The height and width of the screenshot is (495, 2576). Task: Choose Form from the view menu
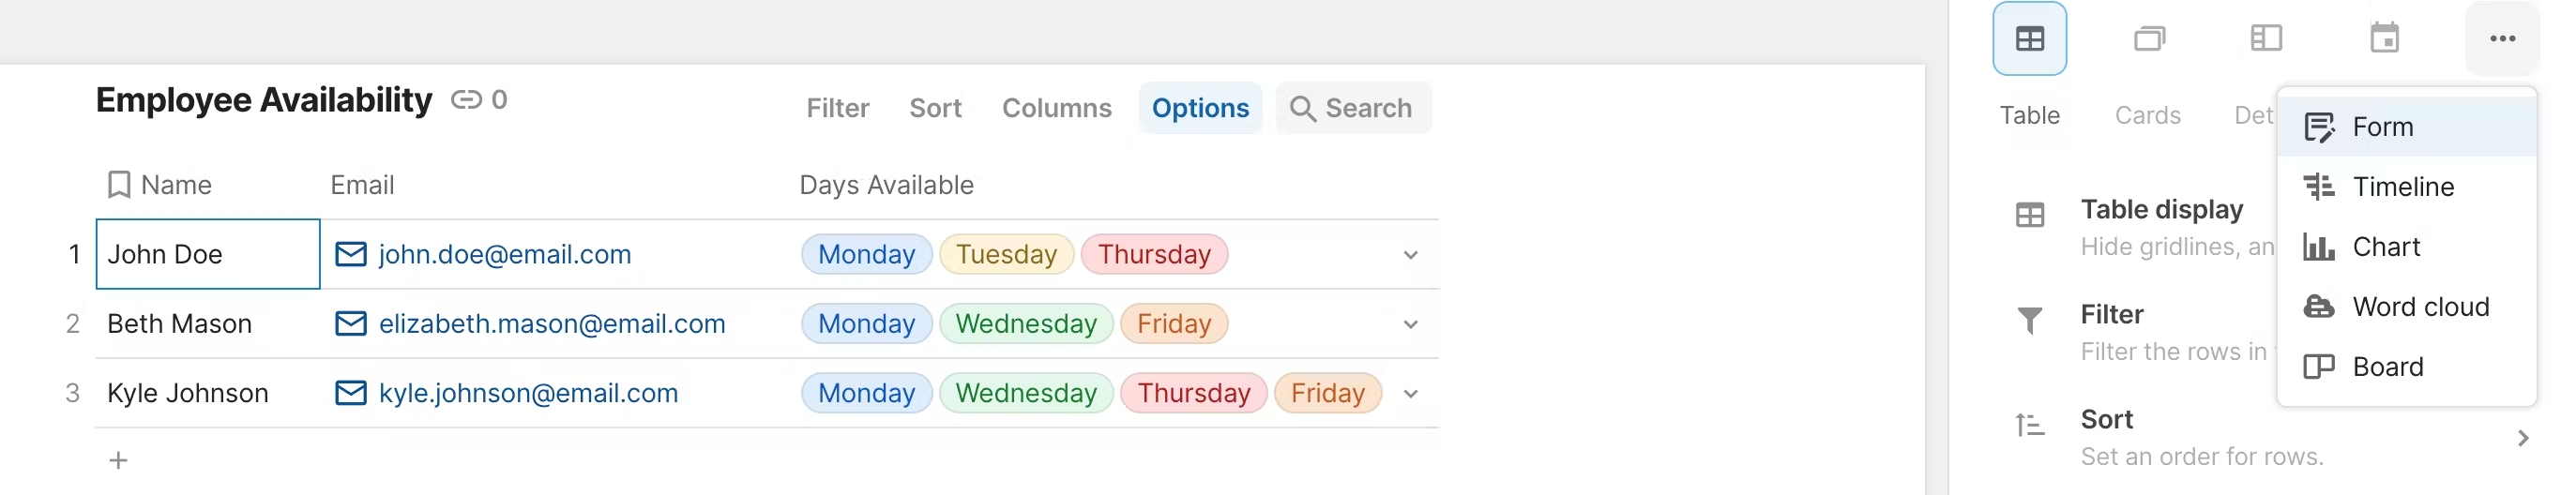click(x=2382, y=127)
